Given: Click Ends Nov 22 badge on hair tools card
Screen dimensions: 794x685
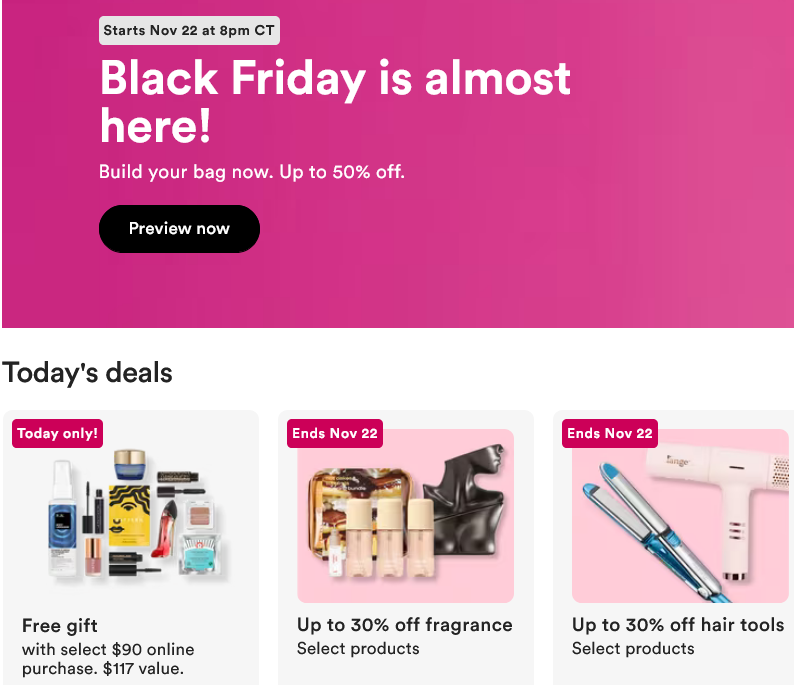Looking at the screenshot, I should [609, 433].
